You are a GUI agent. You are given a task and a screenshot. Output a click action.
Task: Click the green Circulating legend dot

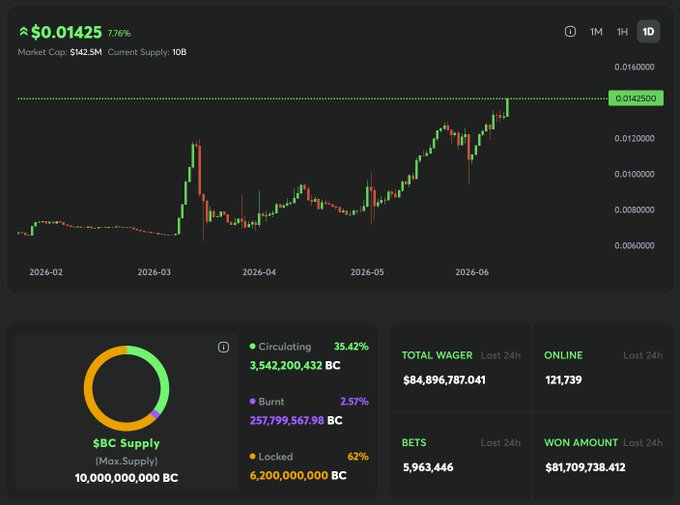[x=252, y=346]
